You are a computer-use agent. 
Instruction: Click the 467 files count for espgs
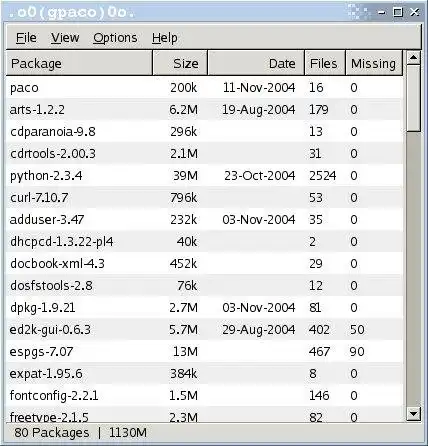coord(319,351)
